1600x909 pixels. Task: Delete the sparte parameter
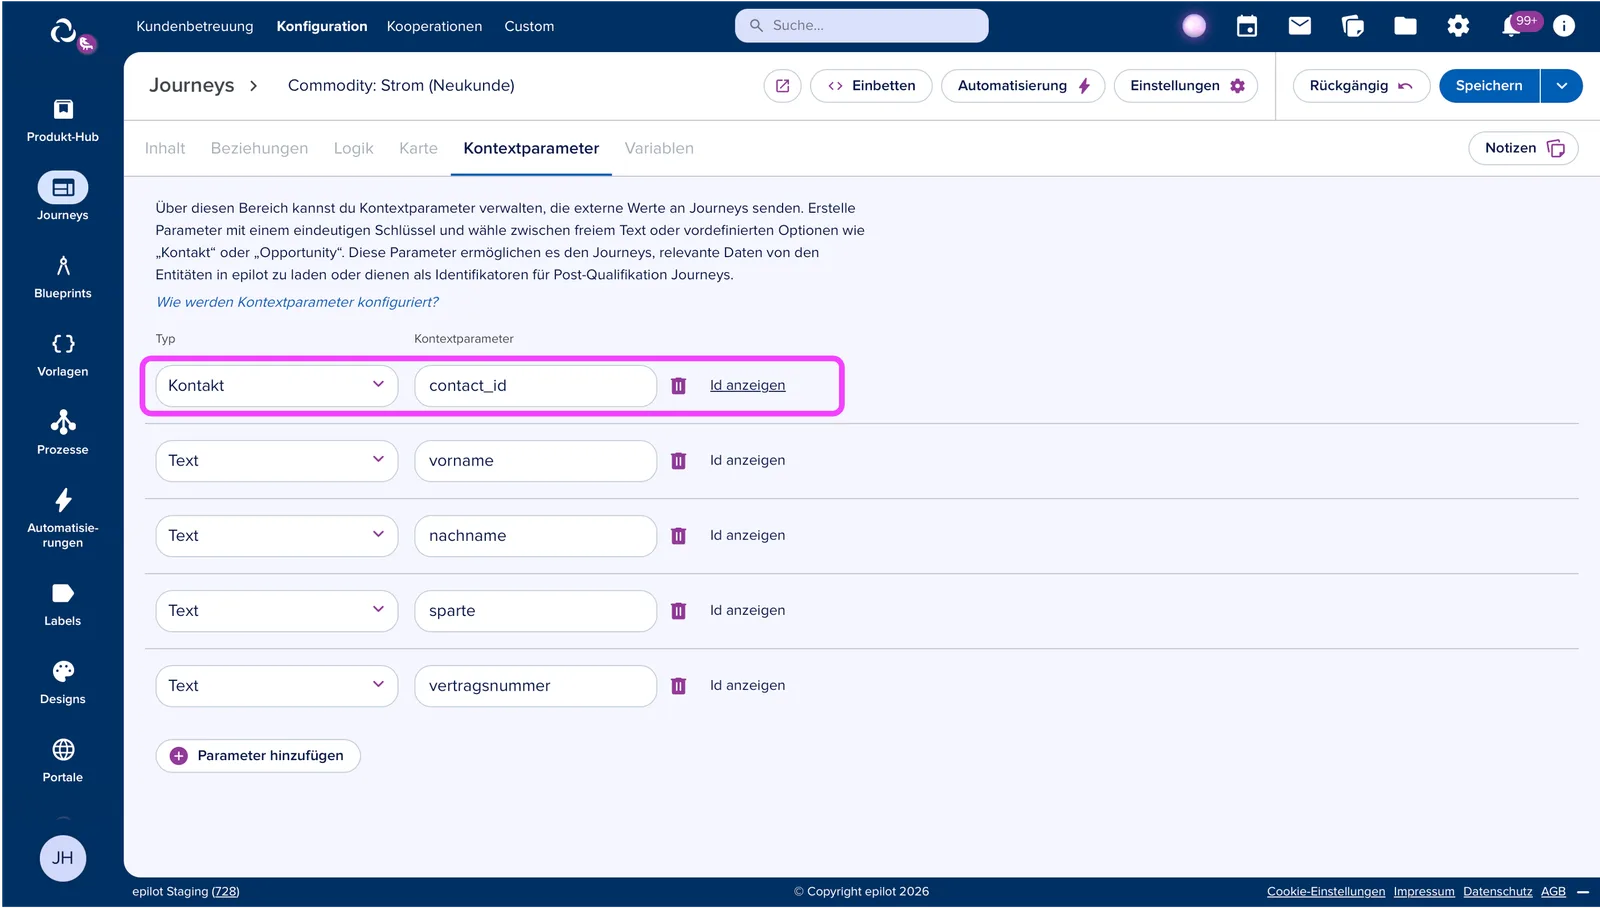pyautogui.click(x=679, y=611)
